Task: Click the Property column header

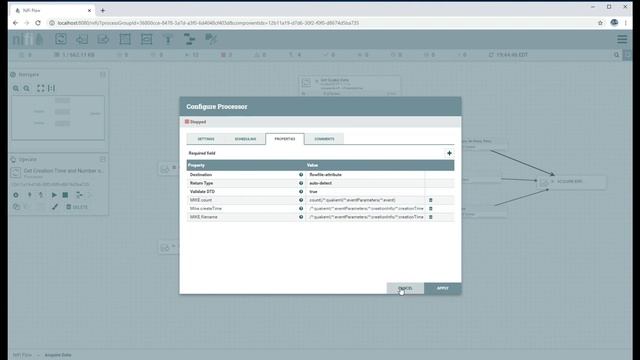Action: [x=246, y=165]
